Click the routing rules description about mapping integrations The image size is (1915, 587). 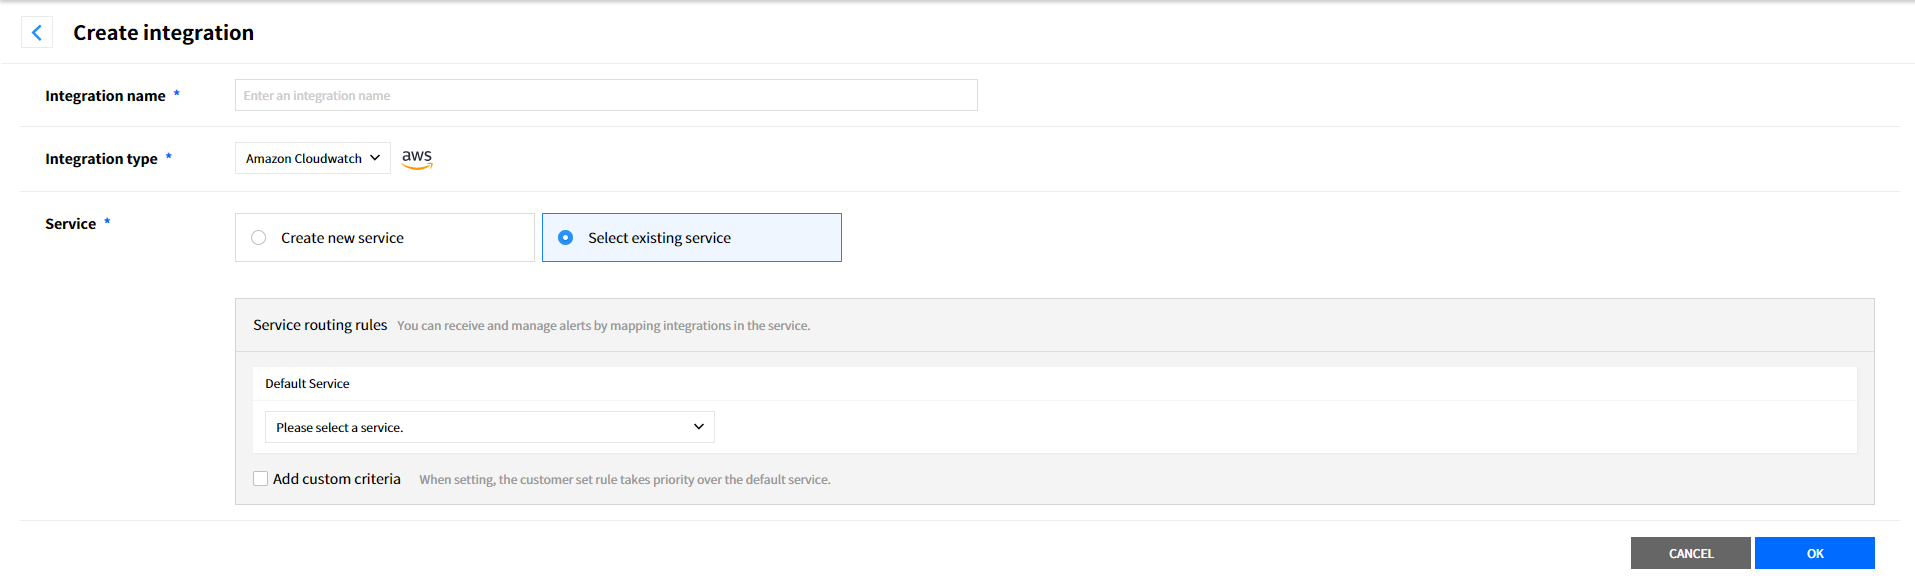point(603,326)
